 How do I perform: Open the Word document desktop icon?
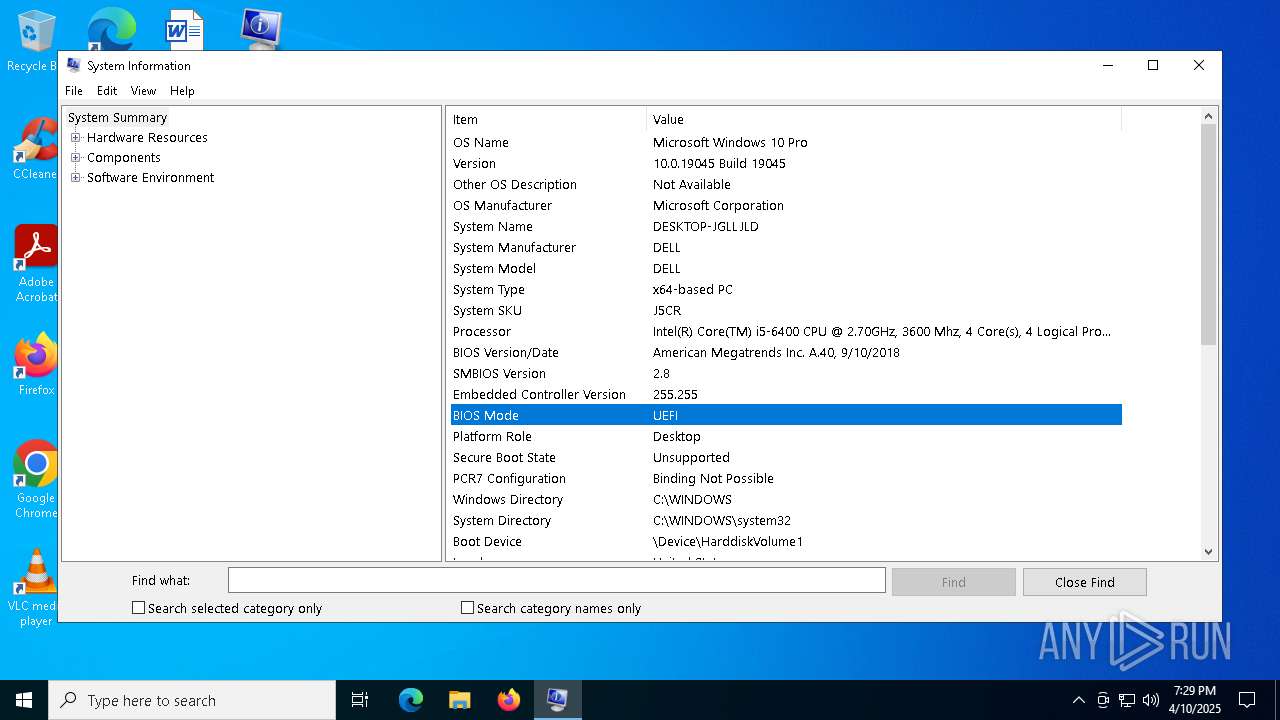185,30
